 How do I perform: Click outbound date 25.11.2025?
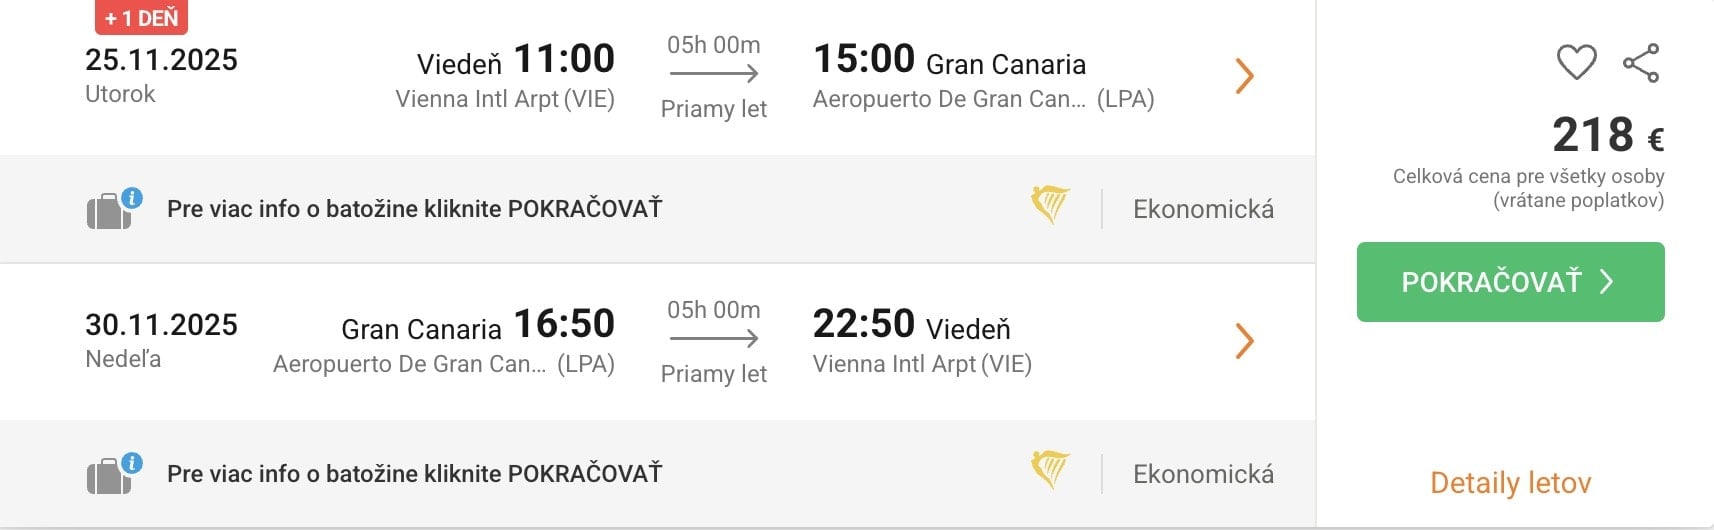point(161,60)
